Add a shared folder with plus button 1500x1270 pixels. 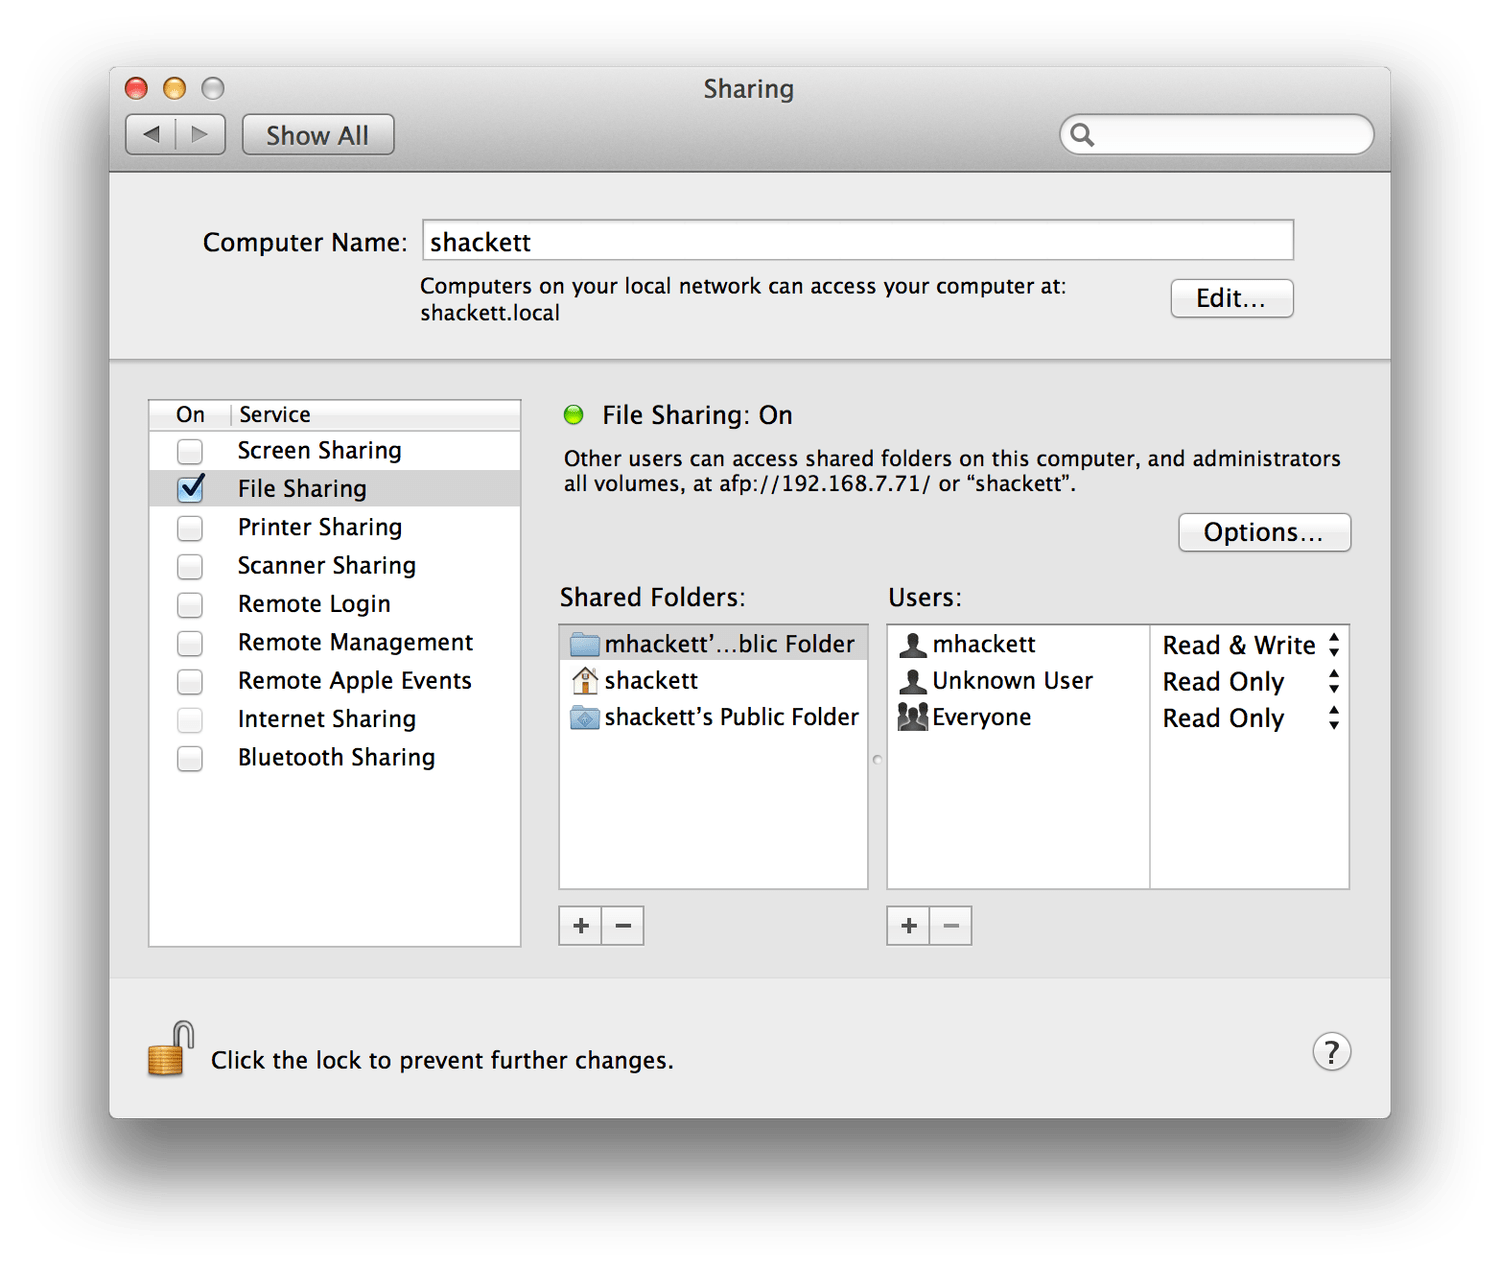point(581,926)
